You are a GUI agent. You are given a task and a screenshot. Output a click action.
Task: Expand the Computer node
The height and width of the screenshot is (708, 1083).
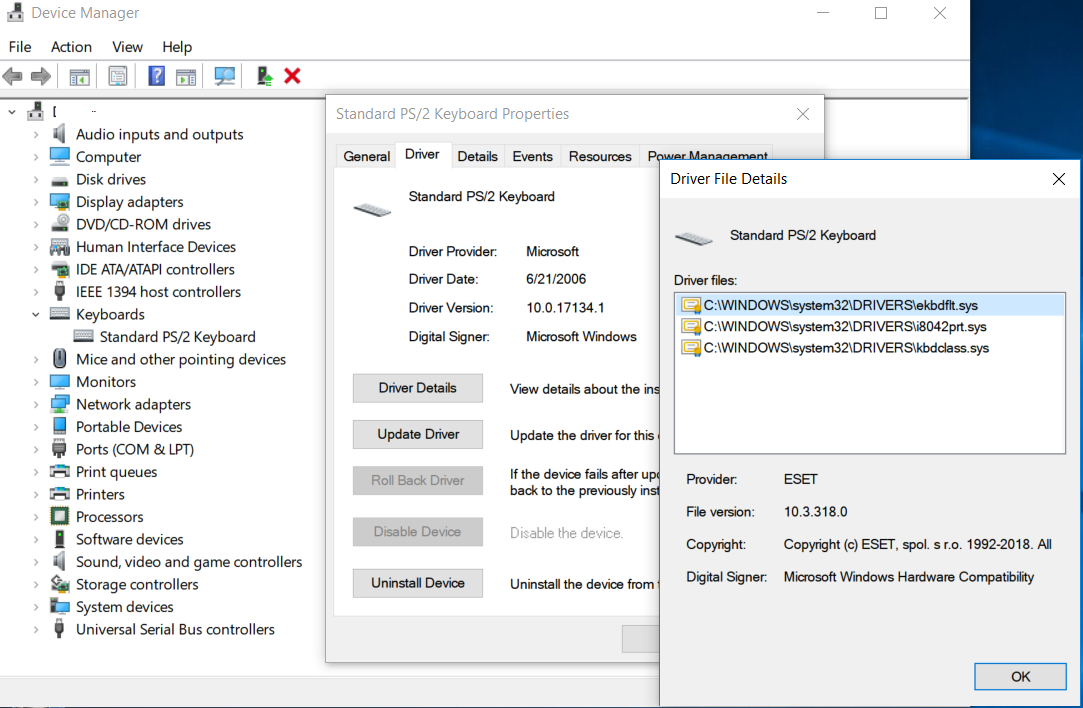[x=36, y=157]
